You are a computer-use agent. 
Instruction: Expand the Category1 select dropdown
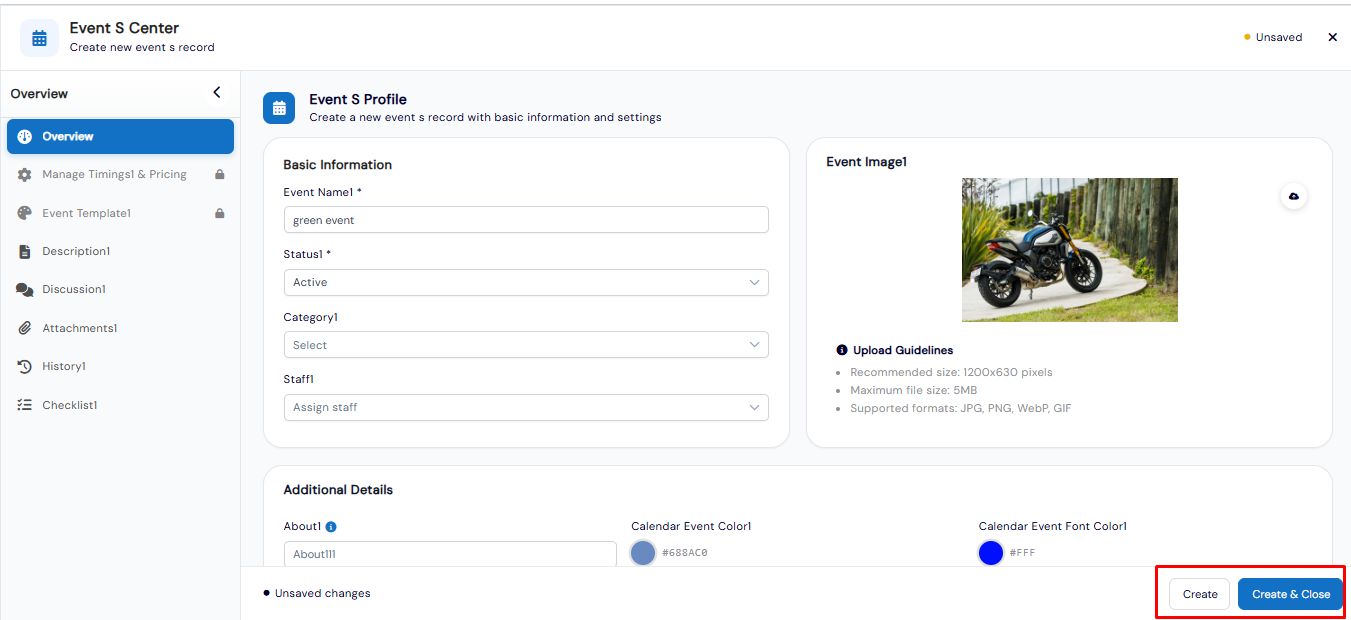(x=526, y=345)
